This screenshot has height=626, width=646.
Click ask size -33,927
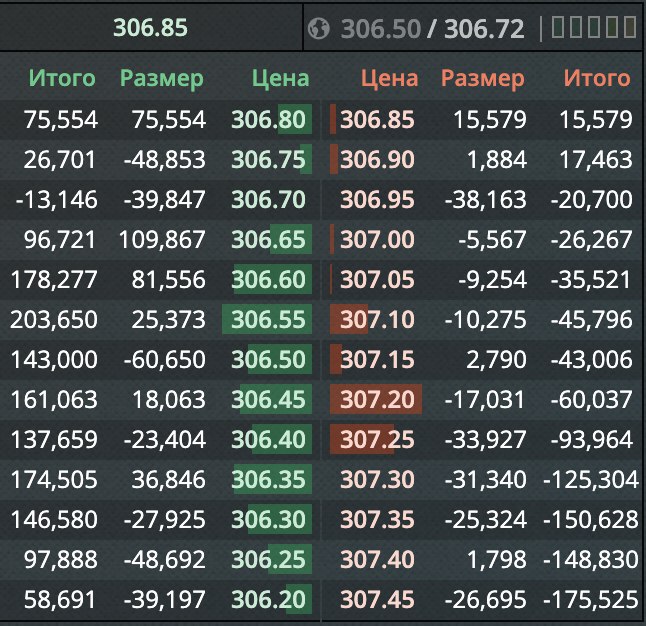tap(485, 440)
